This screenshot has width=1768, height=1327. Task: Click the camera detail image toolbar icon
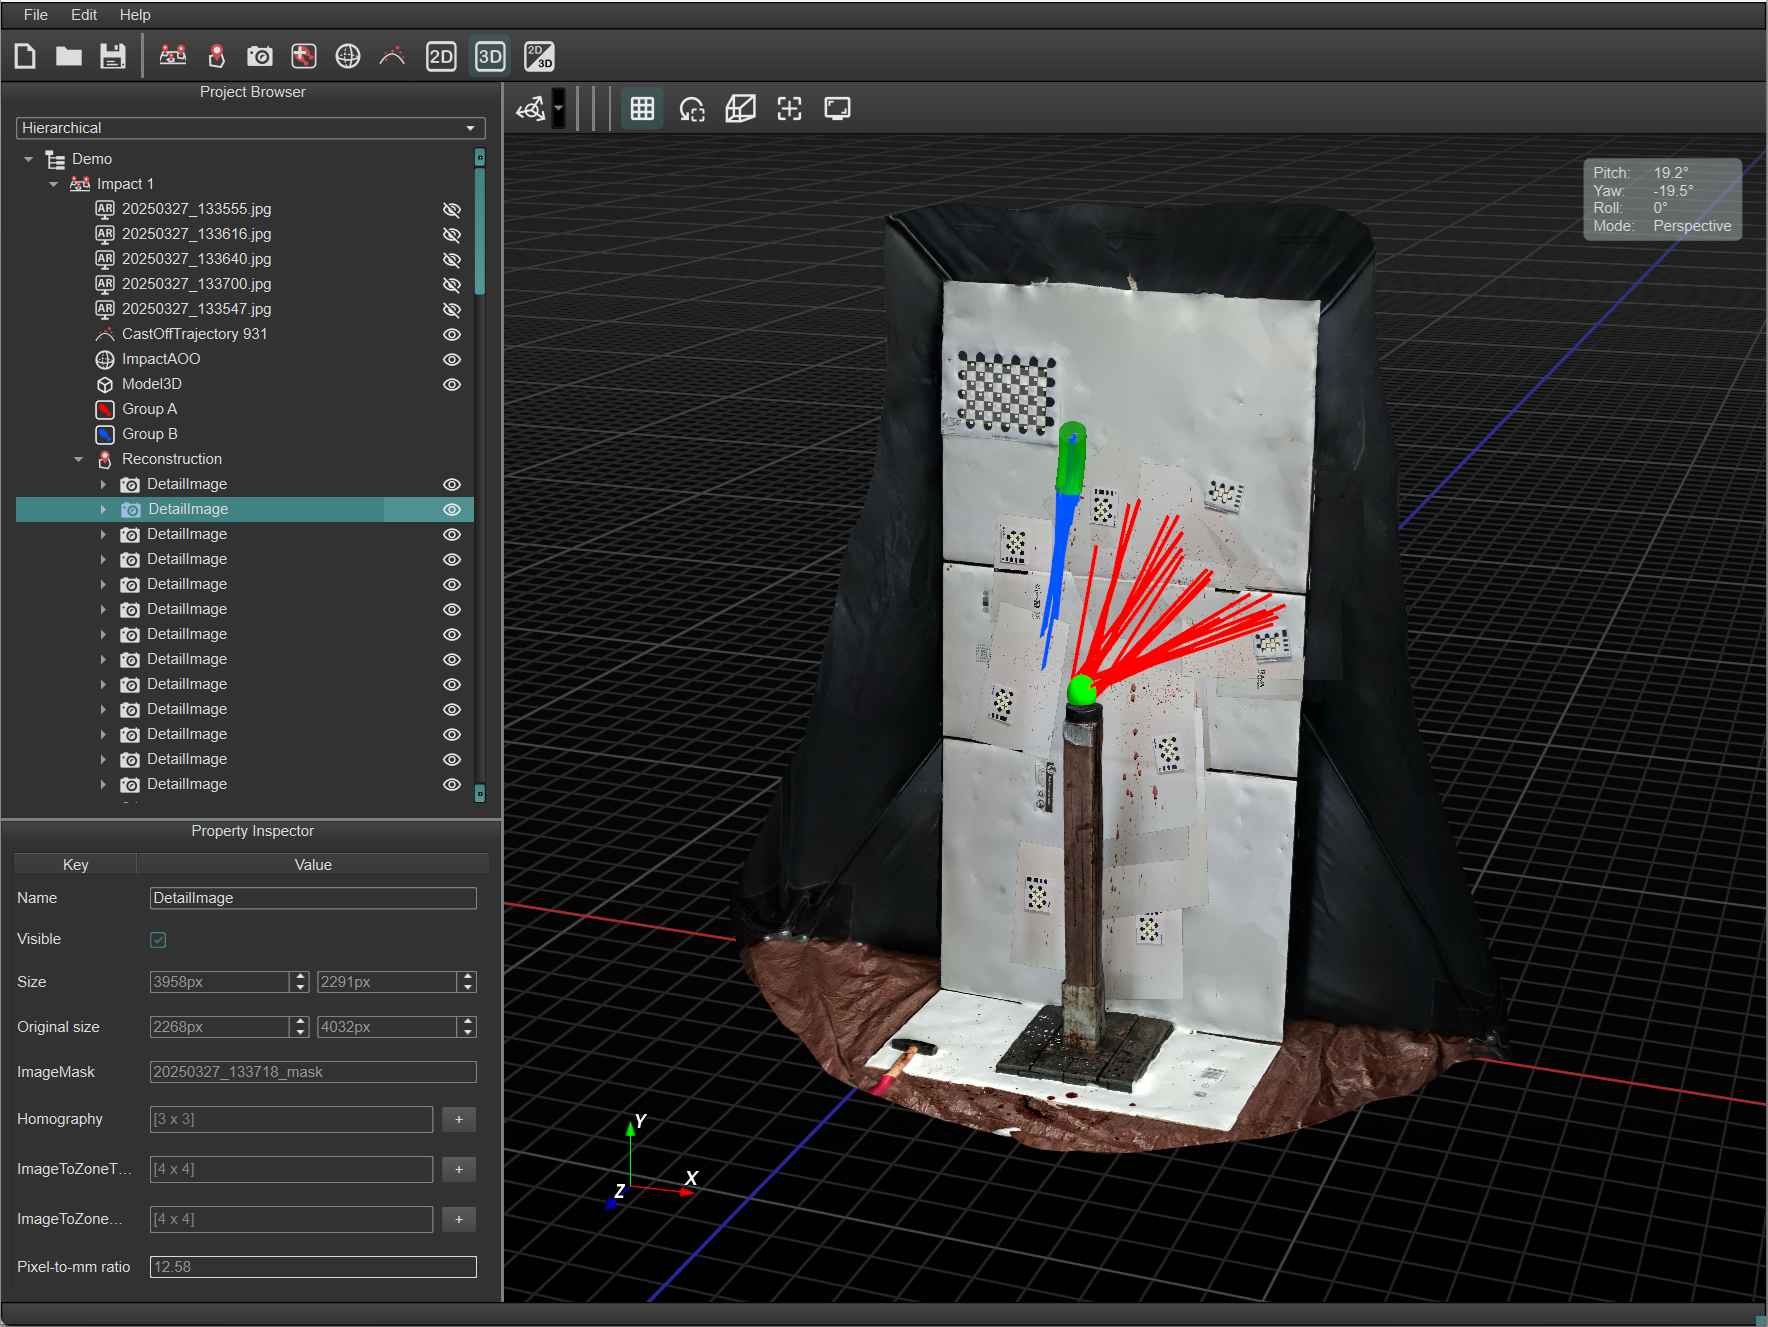(x=260, y=56)
